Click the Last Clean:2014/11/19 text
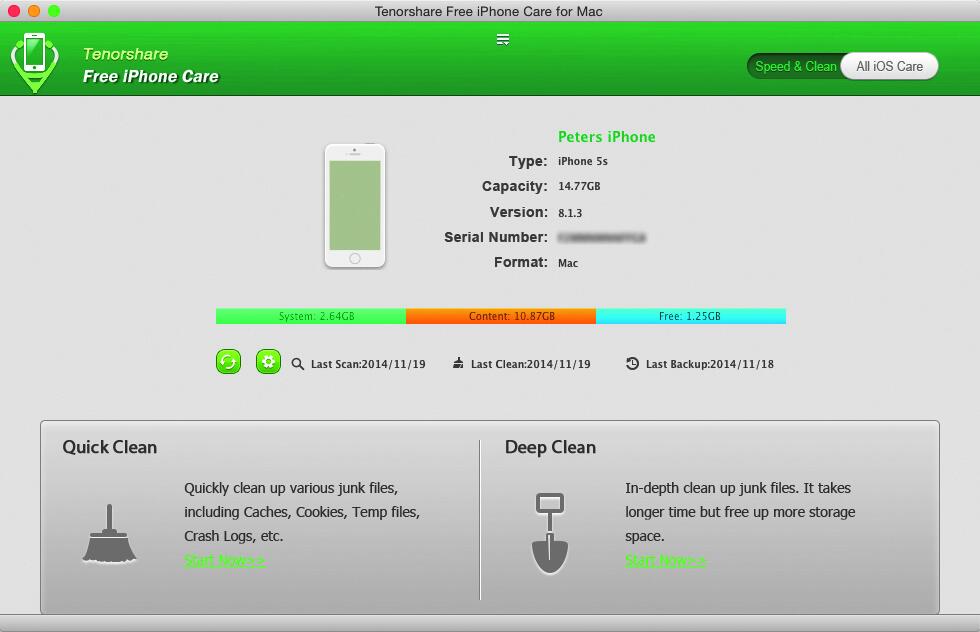The image size is (980, 632). pos(531,364)
